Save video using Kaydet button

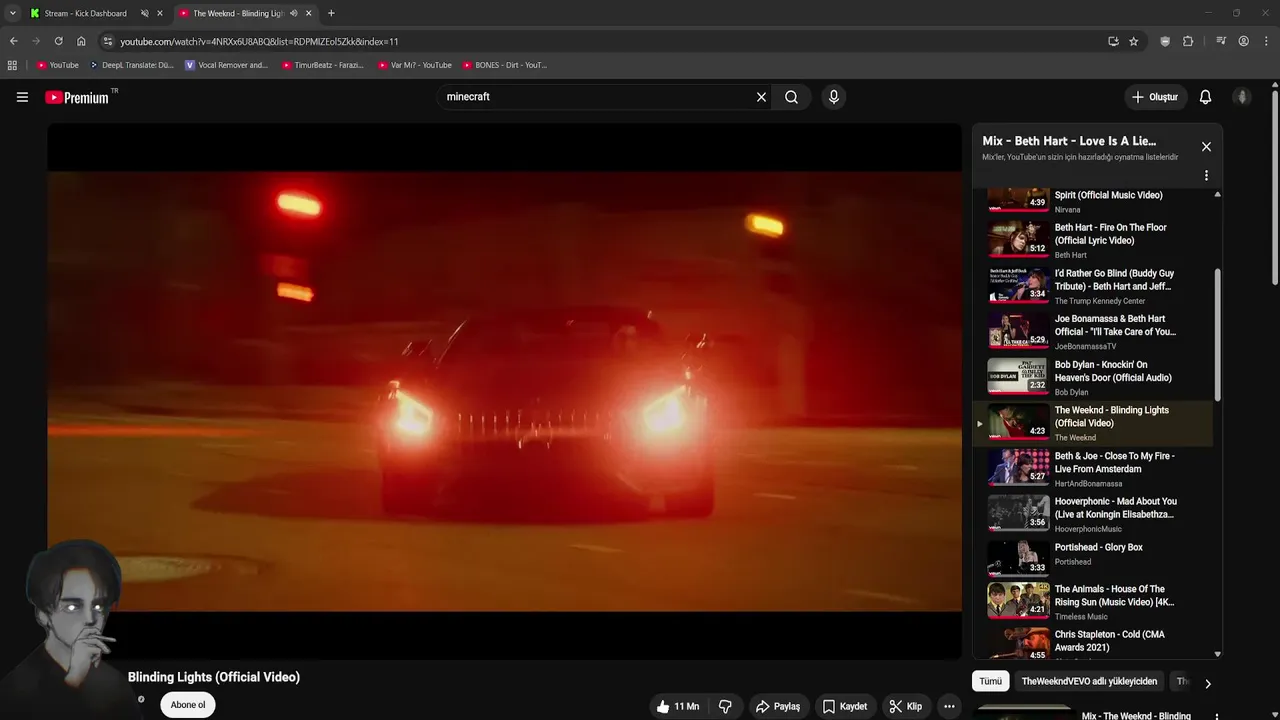(845, 706)
